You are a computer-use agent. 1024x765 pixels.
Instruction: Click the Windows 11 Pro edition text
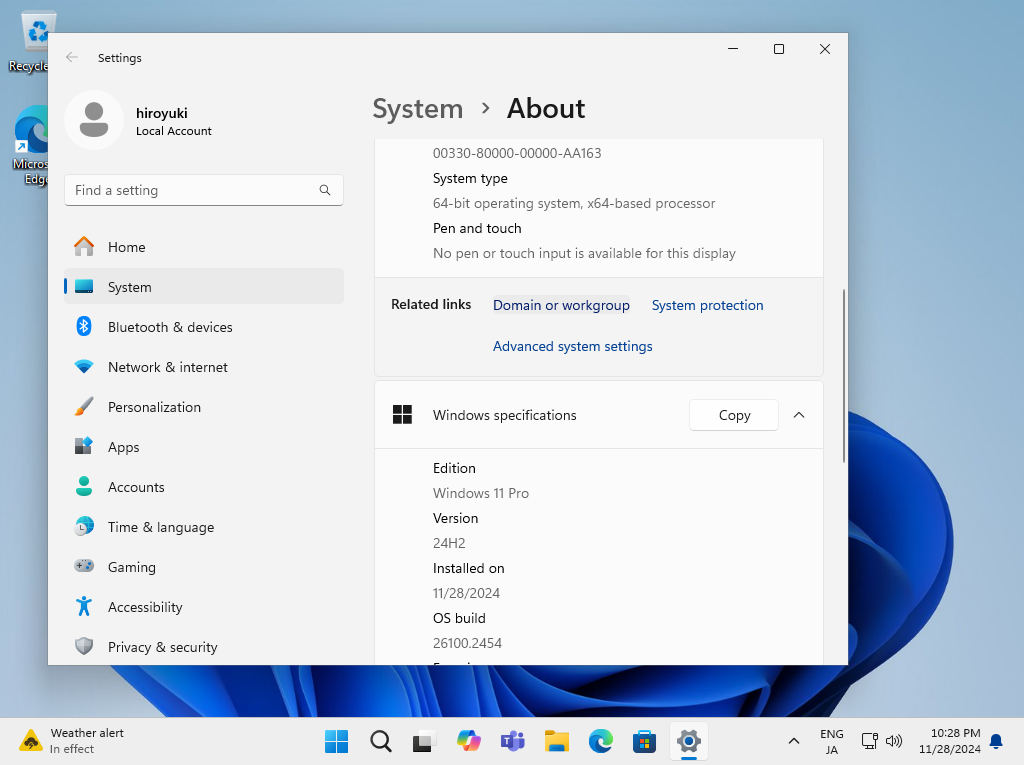(481, 493)
